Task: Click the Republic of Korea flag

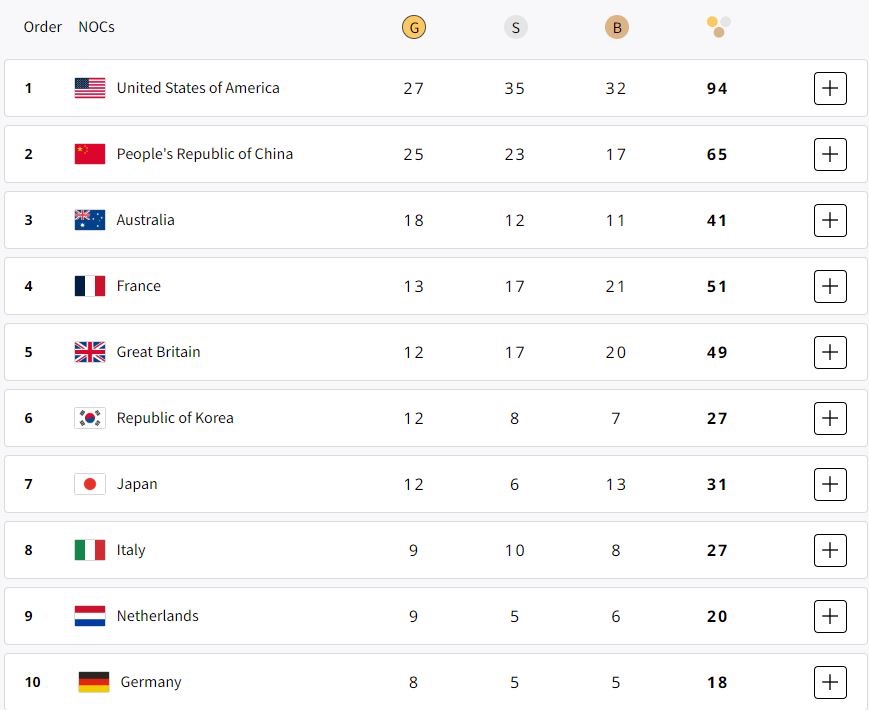Action: click(90, 418)
